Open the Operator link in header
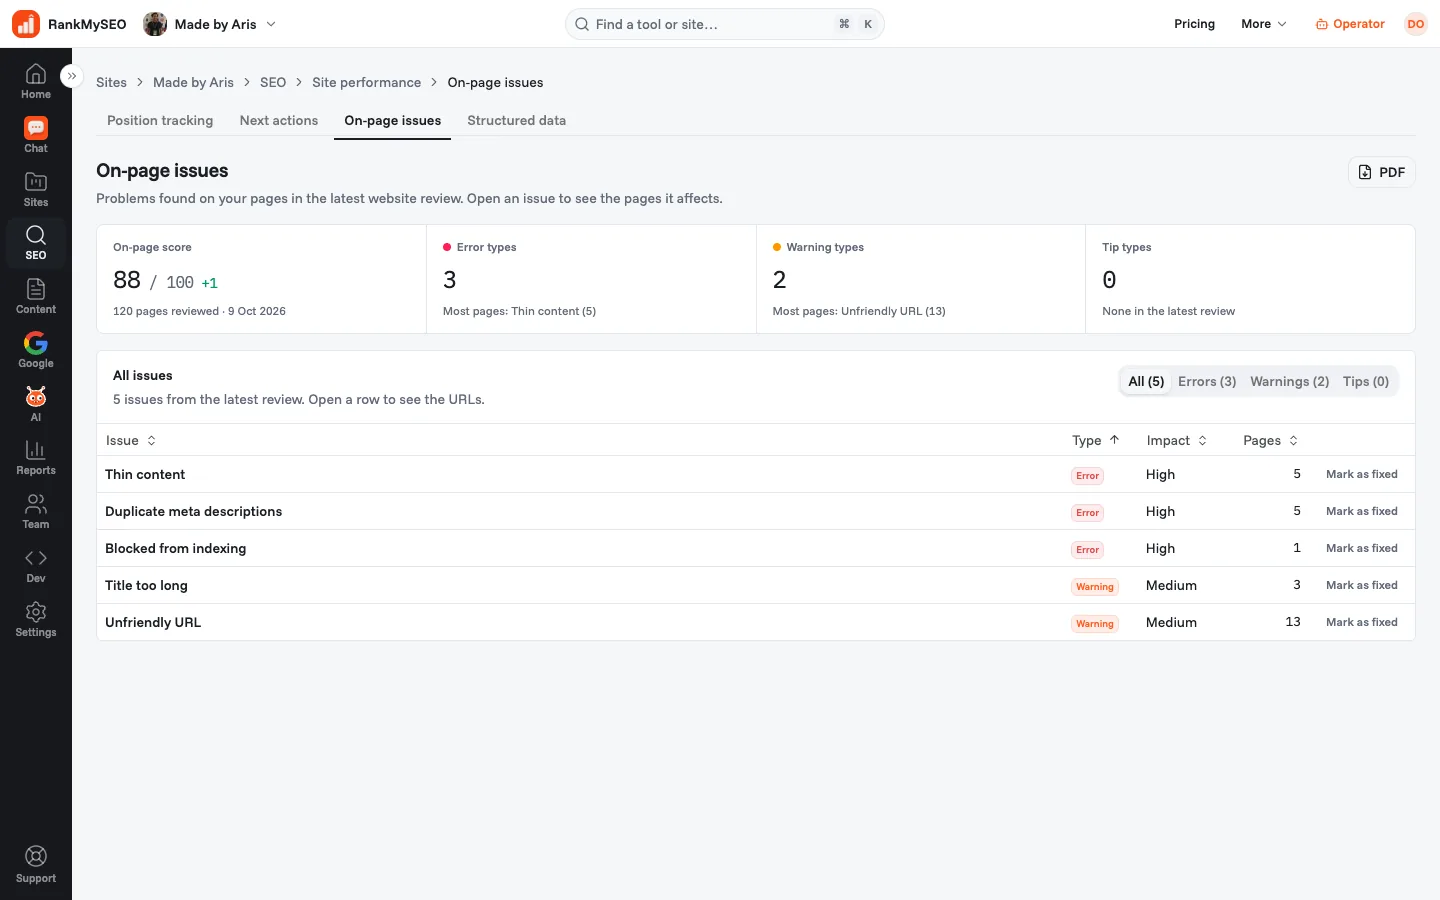This screenshot has width=1440, height=900. click(1350, 24)
